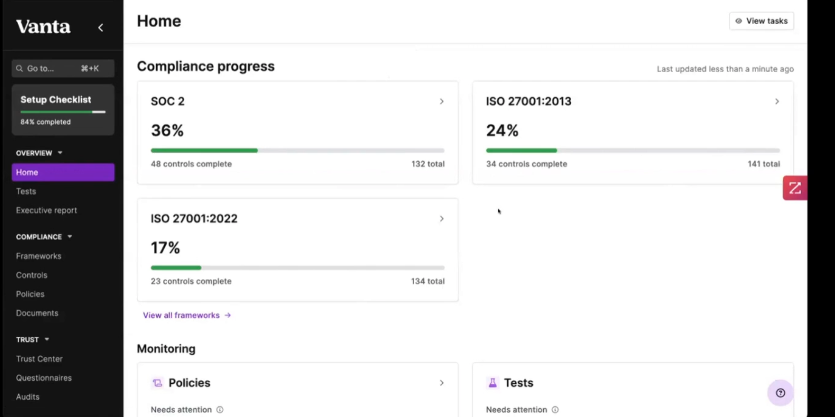
Task: Collapse the OVERVIEW section
Action: point(60,153)
